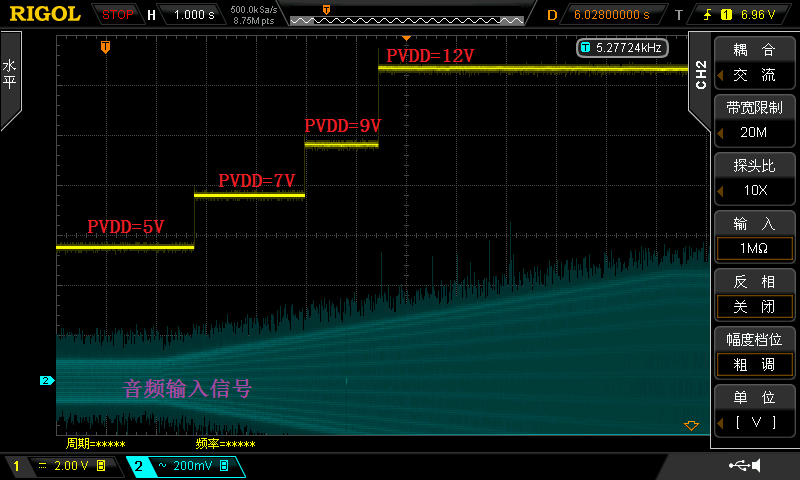Select the channel 1 tab showing 2.00V
Image resolution: width=800 pixels, height=480 pixels.
click(62, 466)
